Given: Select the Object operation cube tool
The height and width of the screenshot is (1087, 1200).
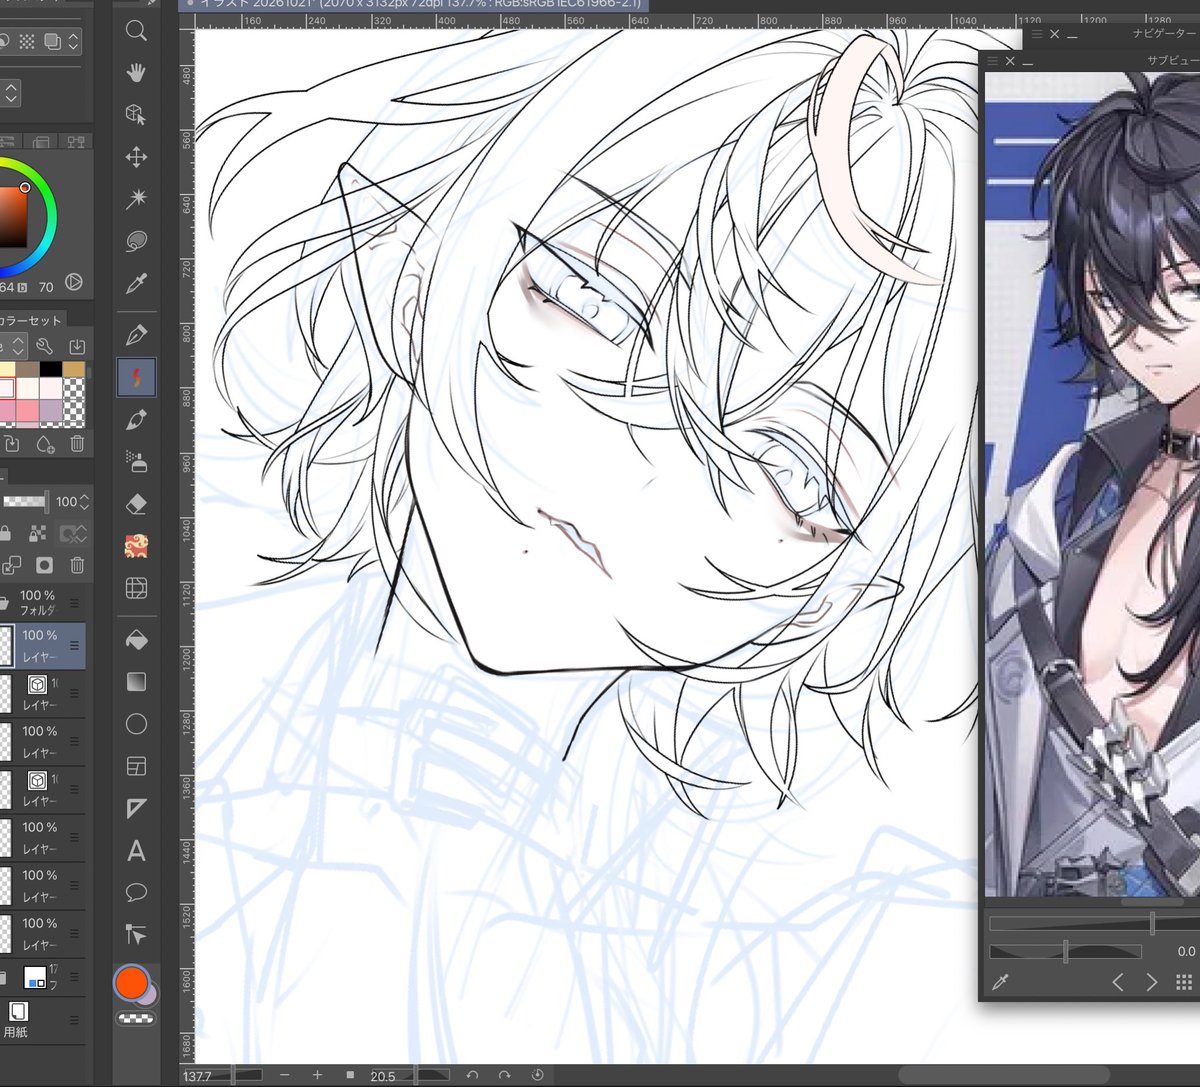Looking at the screenshot, I should 136,115.
